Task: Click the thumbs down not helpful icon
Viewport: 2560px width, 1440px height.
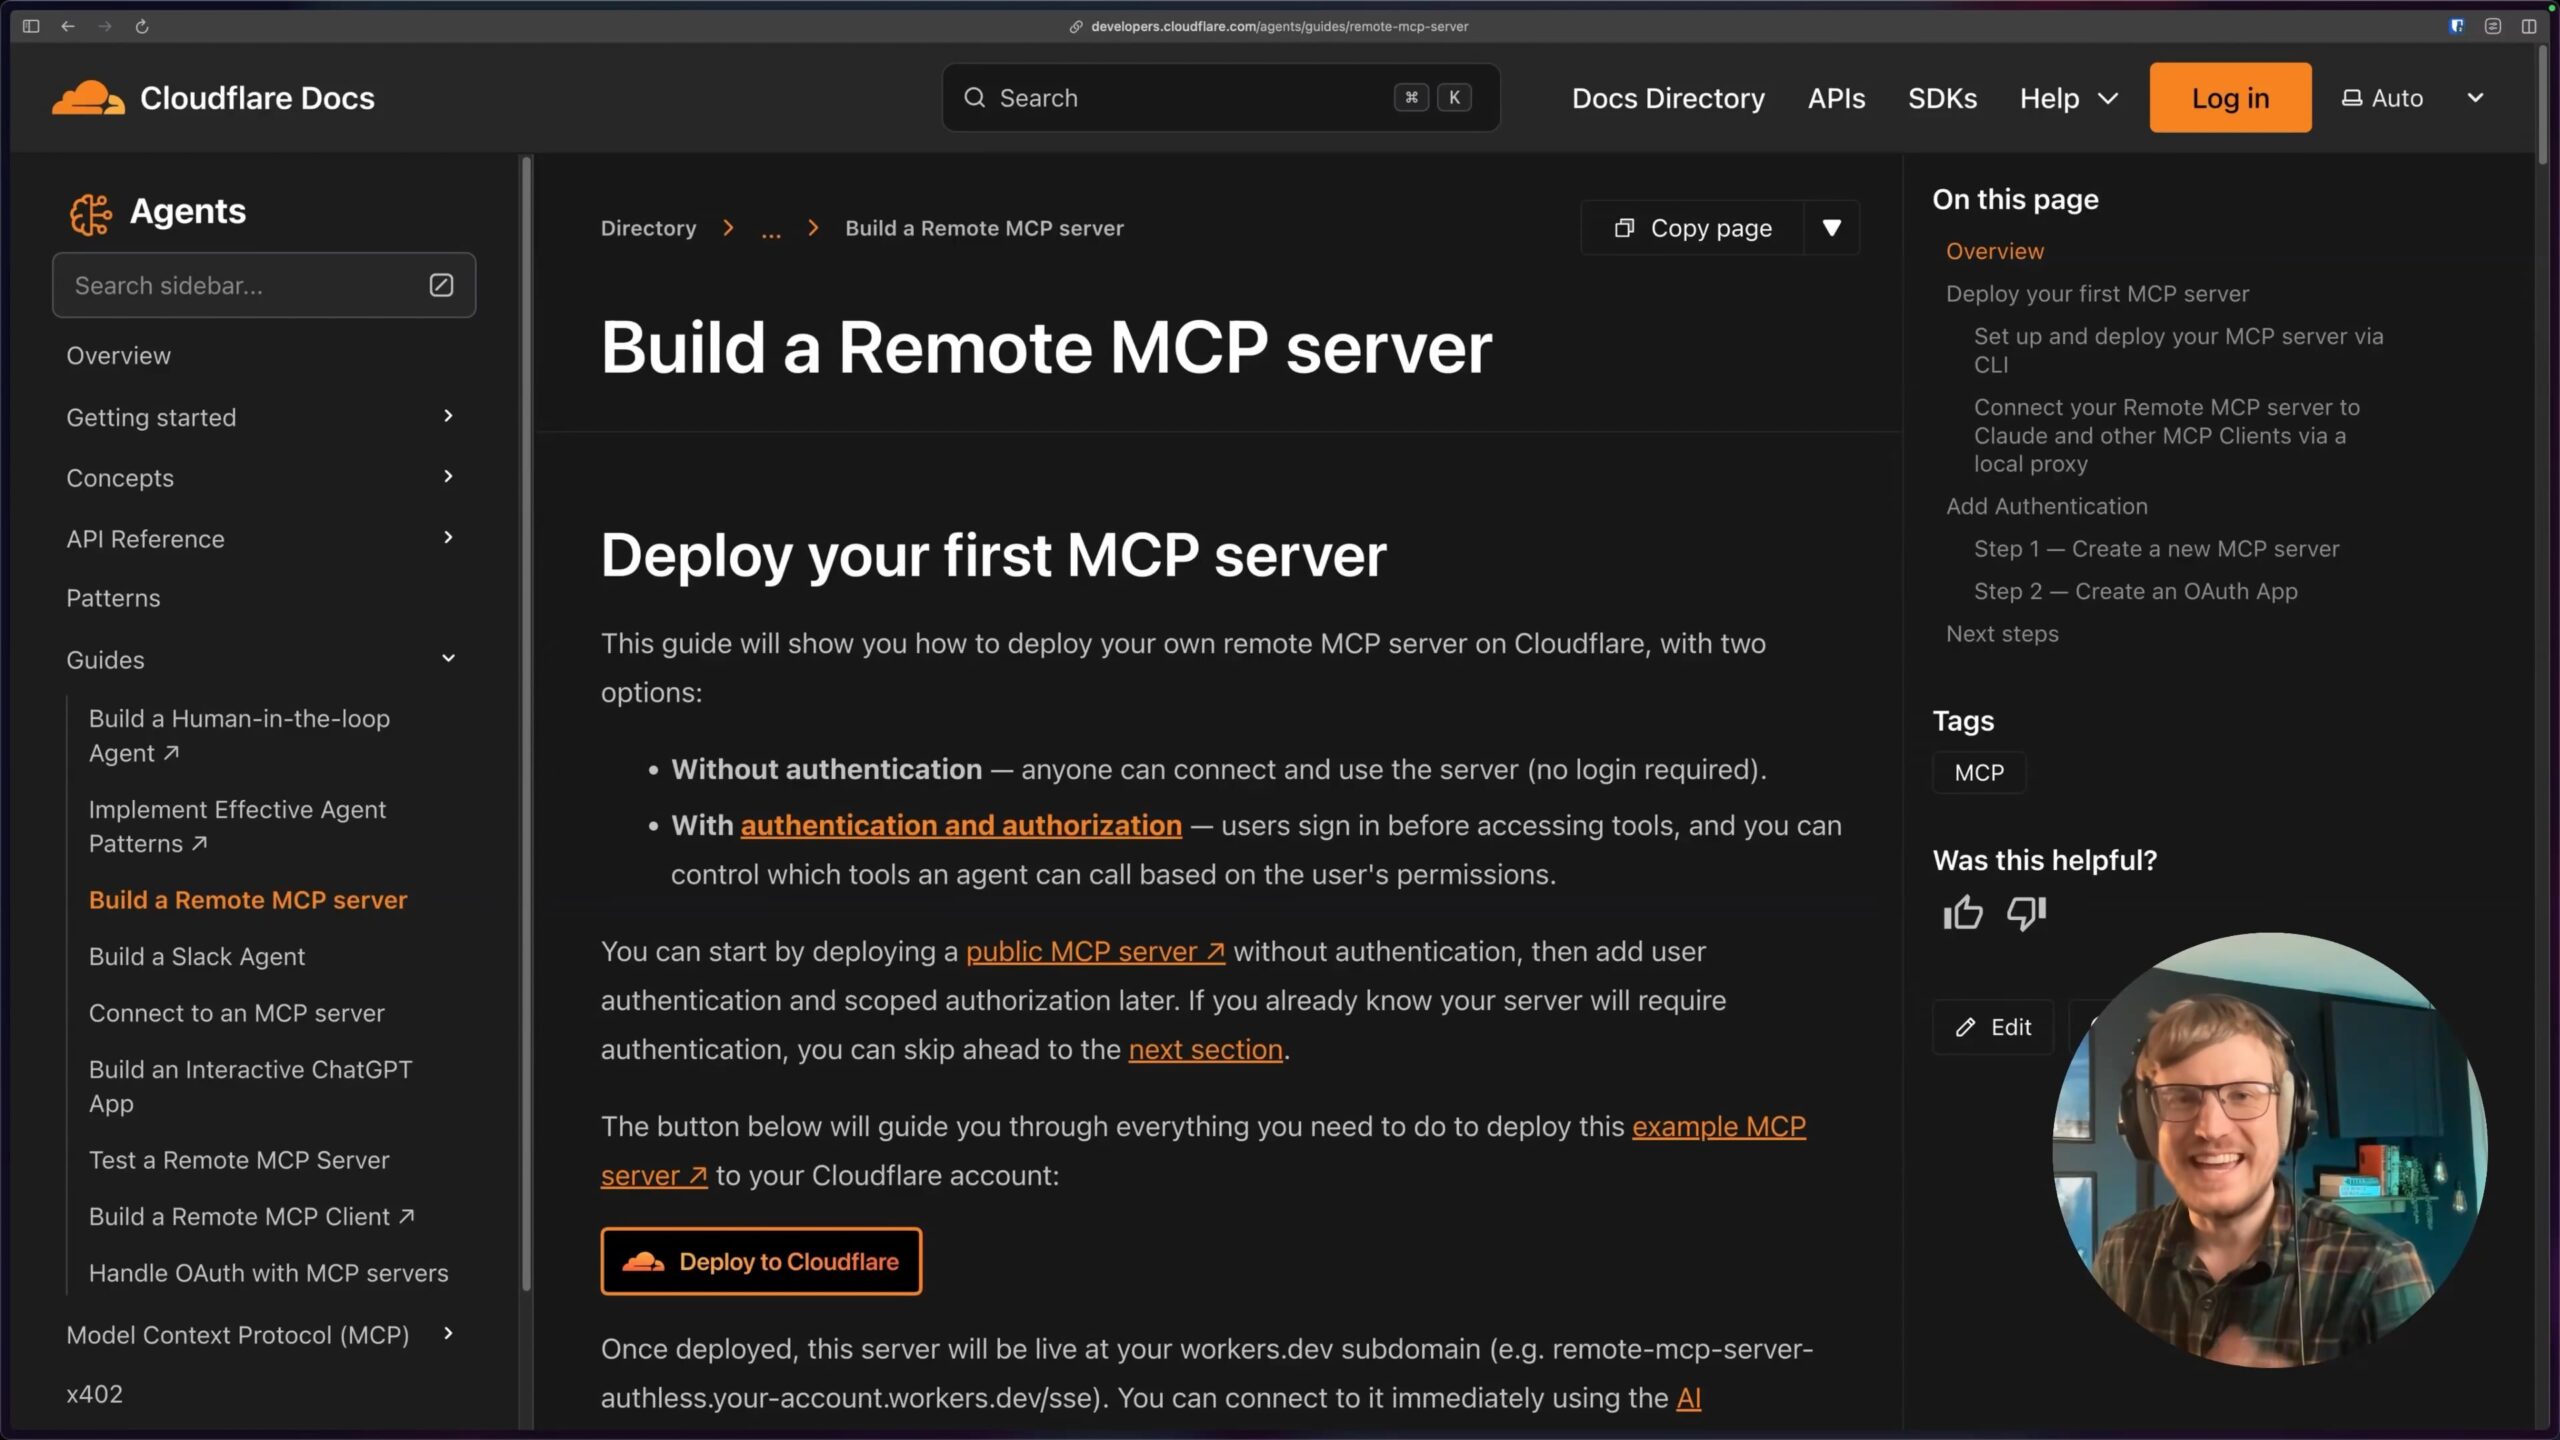Action: [x=2027, y=912]
